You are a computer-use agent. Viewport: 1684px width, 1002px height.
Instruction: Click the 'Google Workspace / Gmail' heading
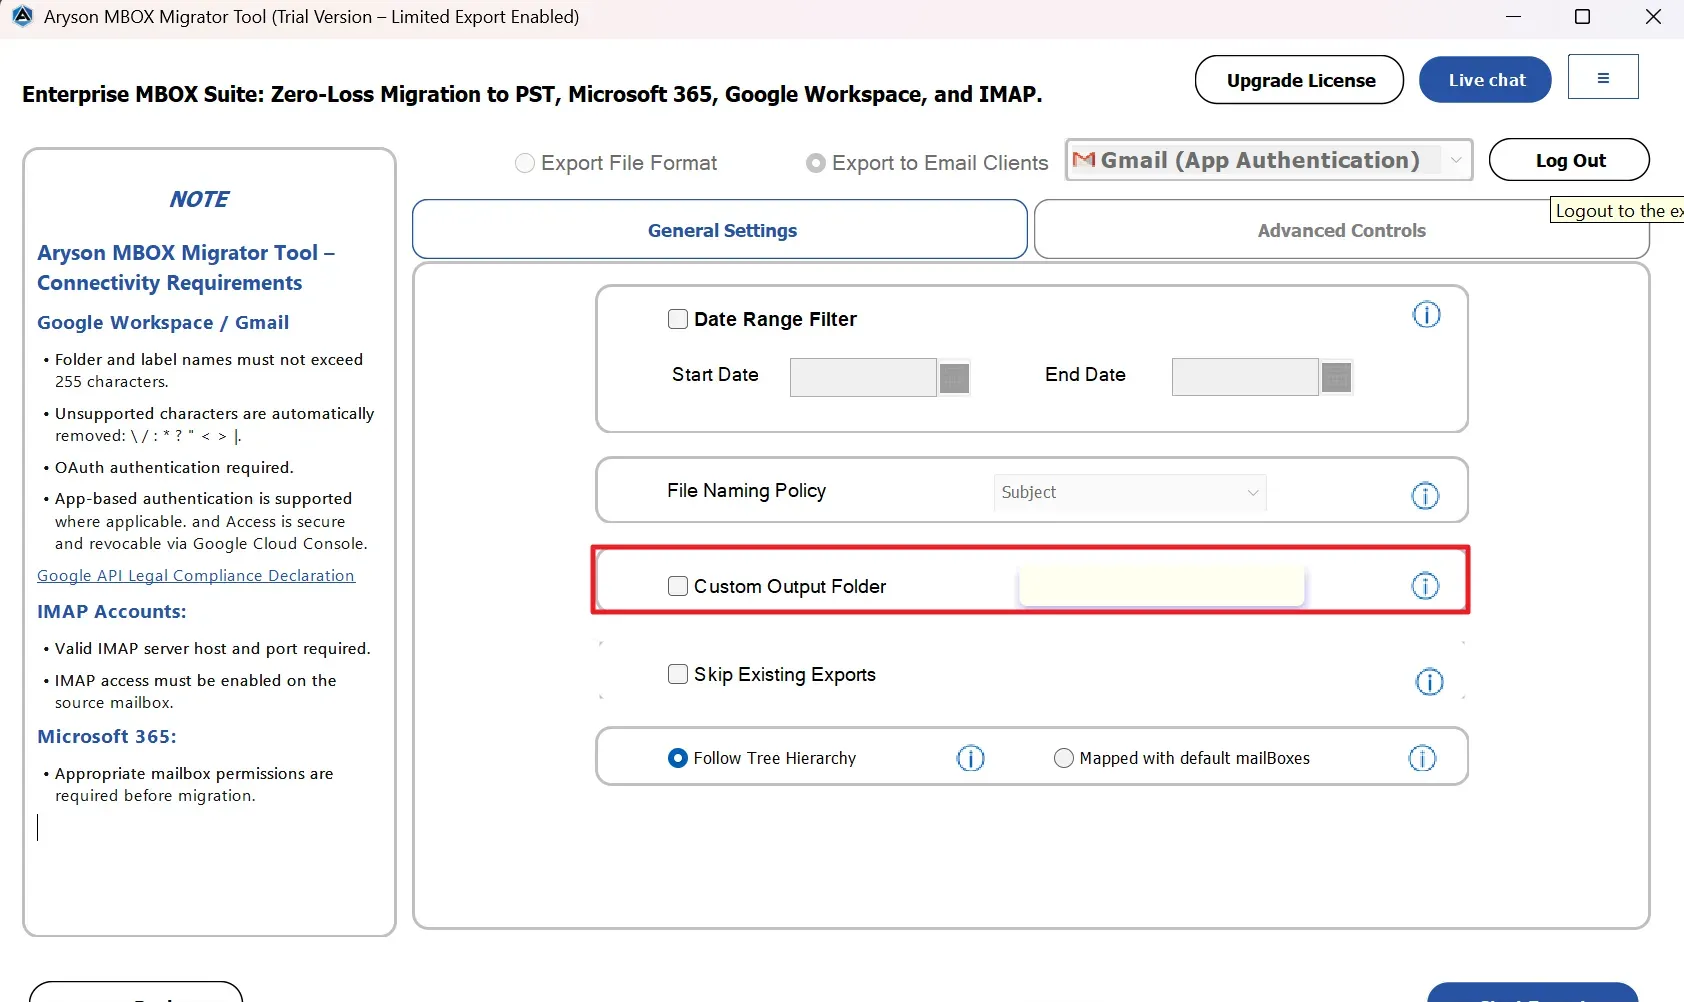(x=163, y=322)
